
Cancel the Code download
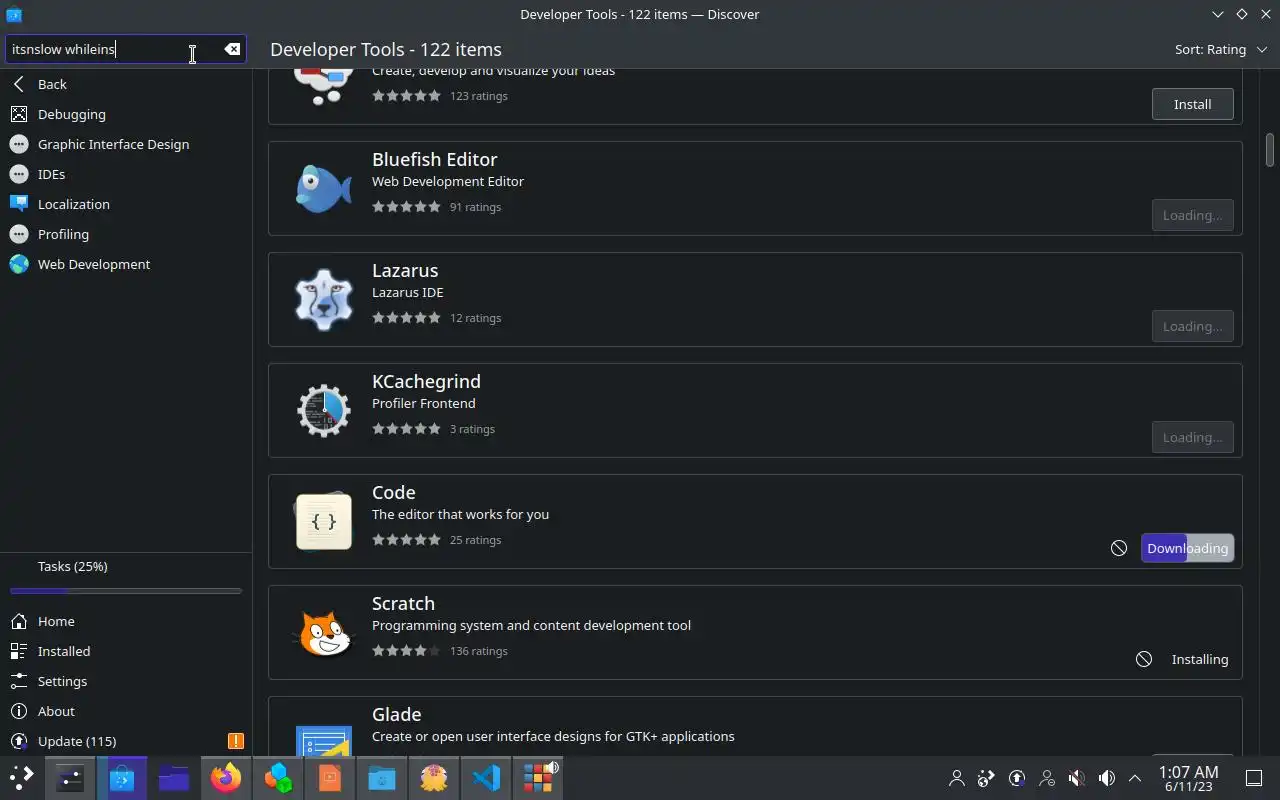coord(1119,548)
